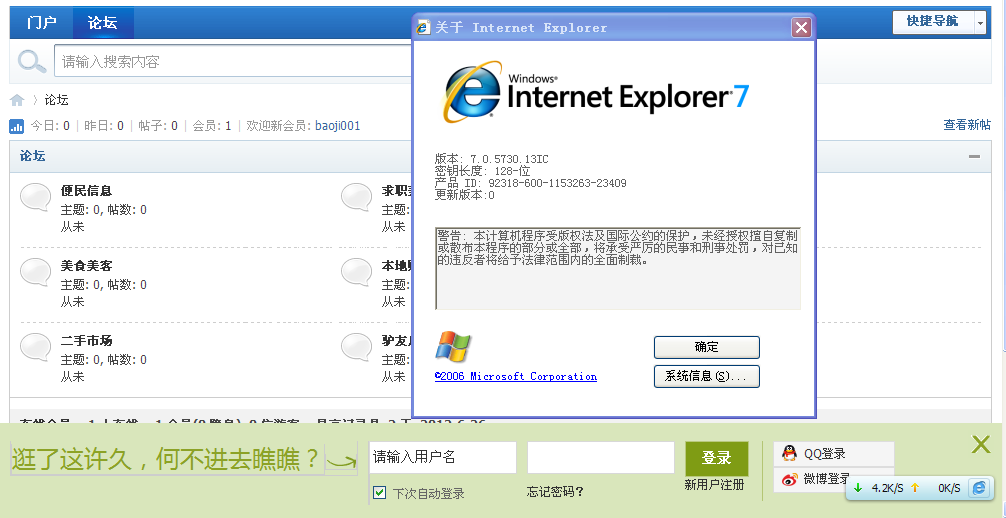The width and height of the screenshot is (1006, 518).
Task: Click bubble icon beside 求职 forum
Action: (x=356, y=197)
